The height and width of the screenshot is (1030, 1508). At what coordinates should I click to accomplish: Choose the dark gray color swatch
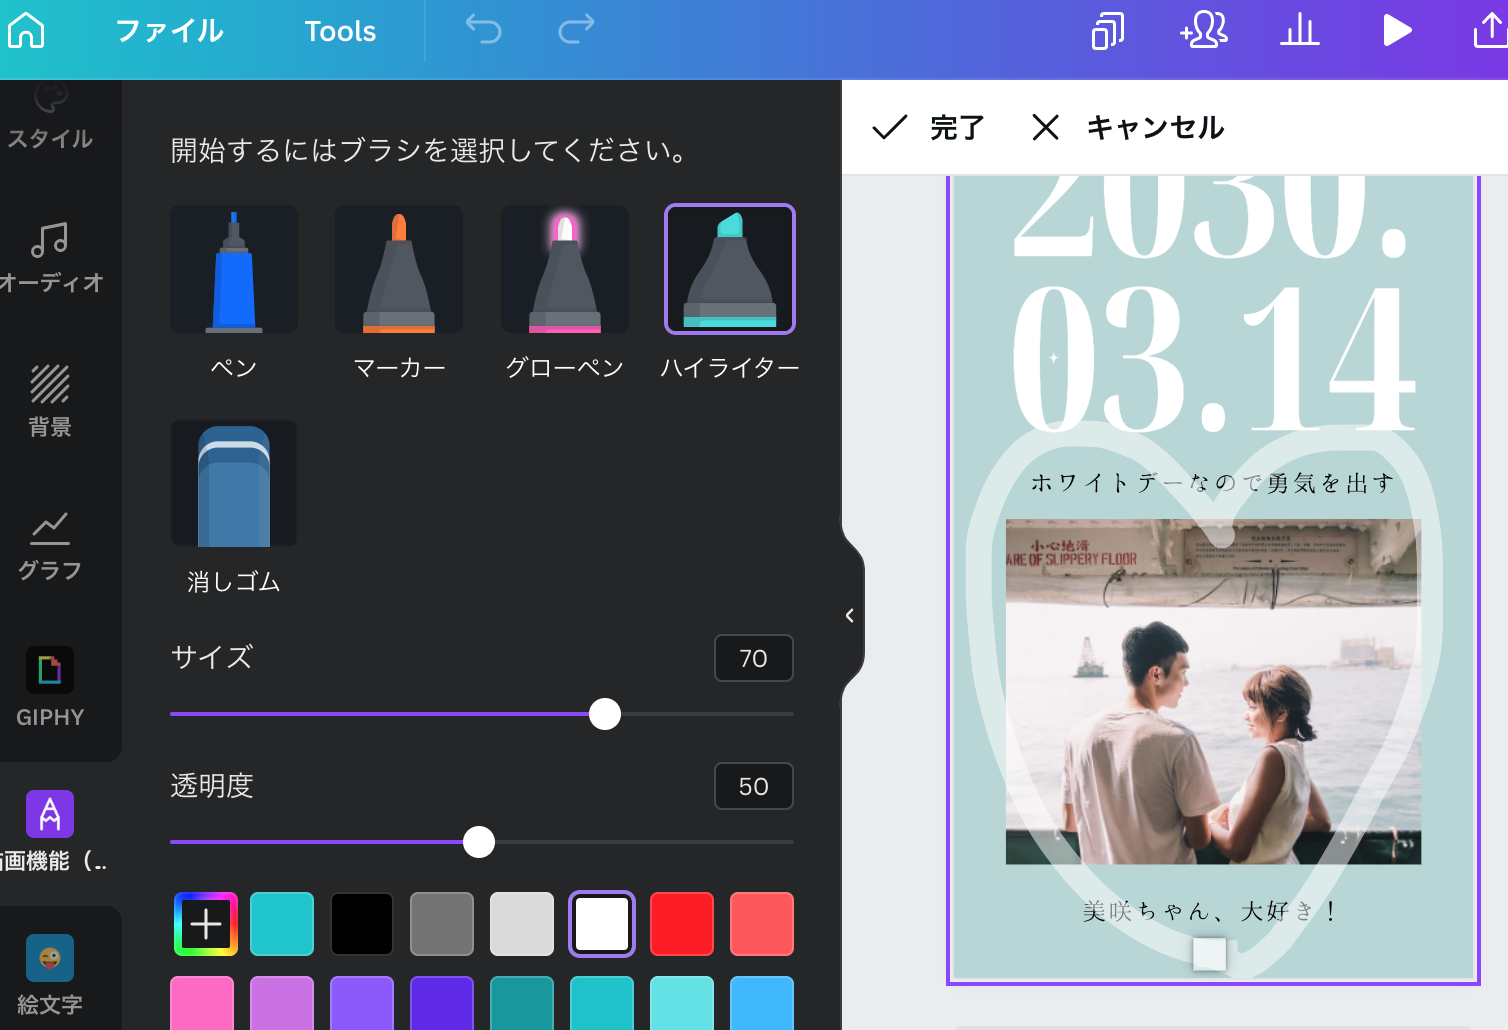tap(442, 924)
